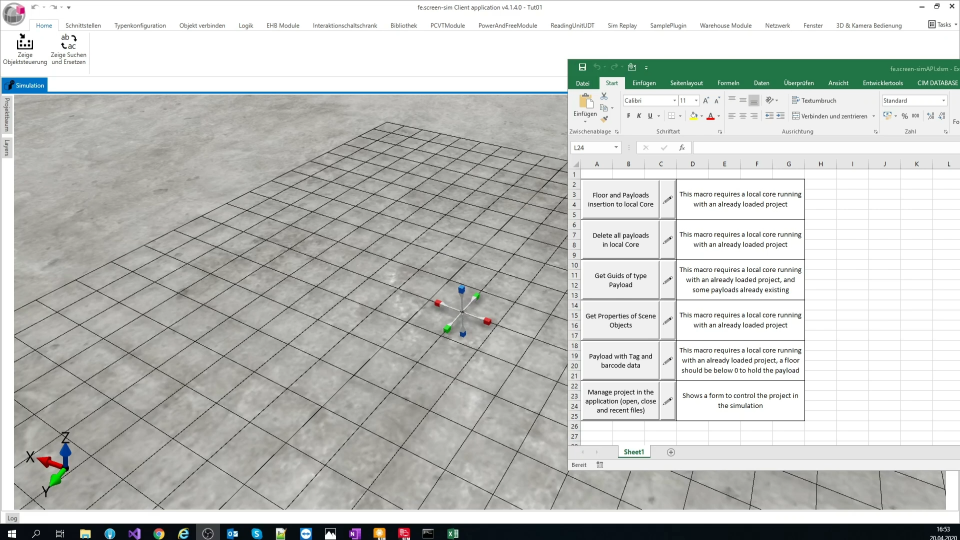The image size is (960, 540).
Task: Align text left in Excel
Action: [732, 116]
